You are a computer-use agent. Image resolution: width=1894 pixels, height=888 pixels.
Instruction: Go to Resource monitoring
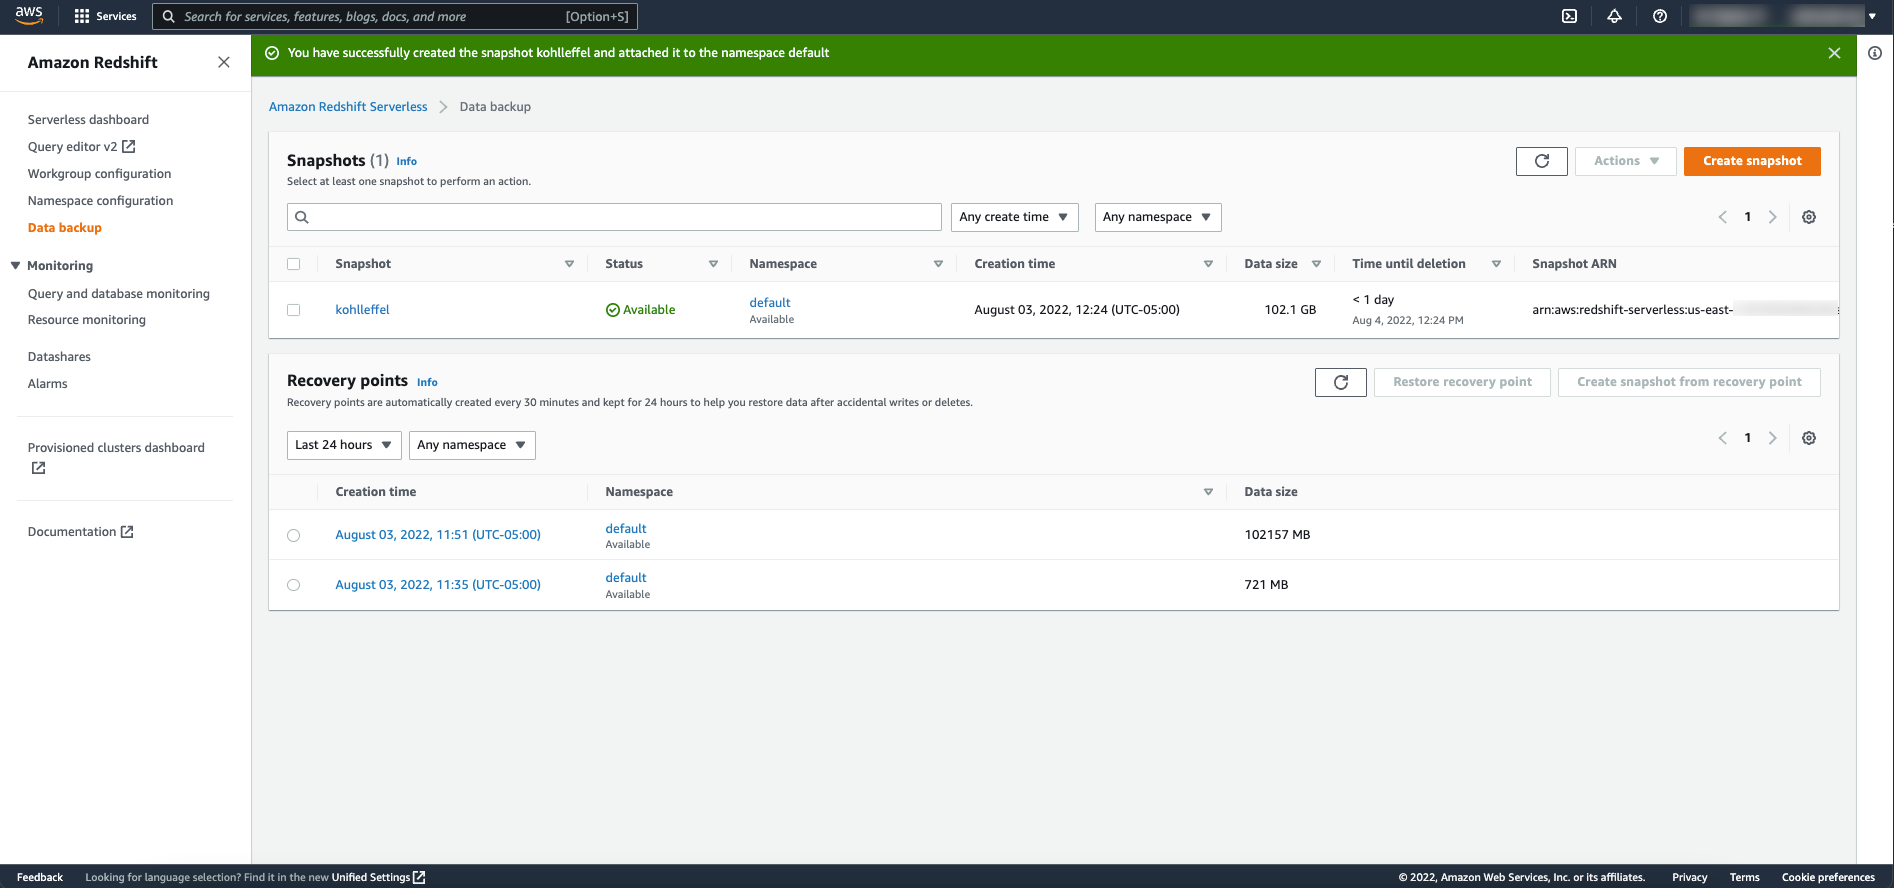(x=87, y=320)
